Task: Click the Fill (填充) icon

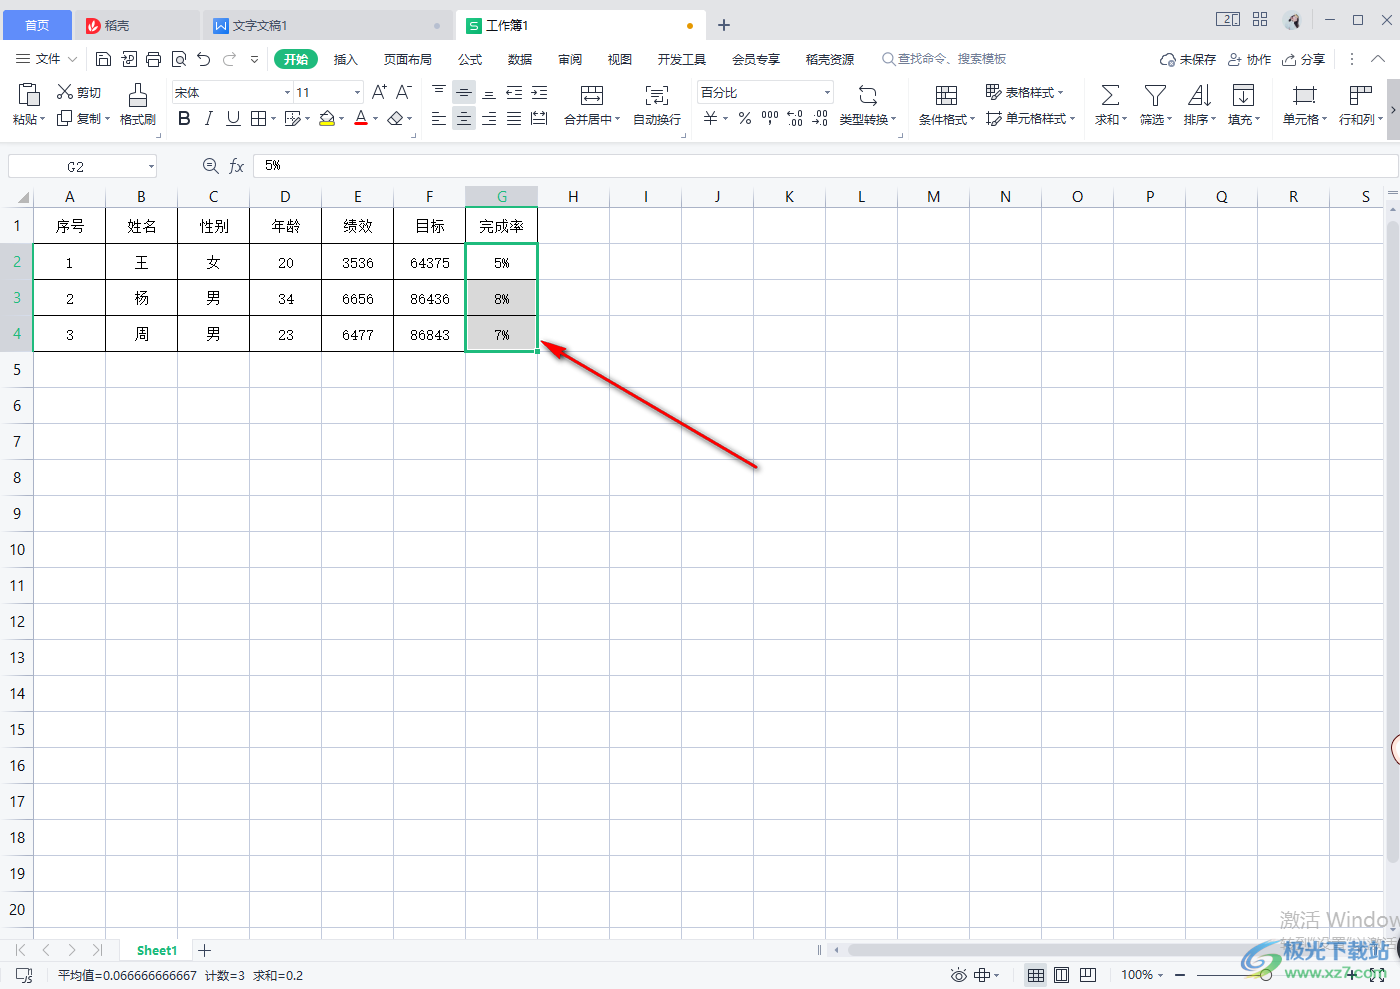Action: tap(1243, 95)
